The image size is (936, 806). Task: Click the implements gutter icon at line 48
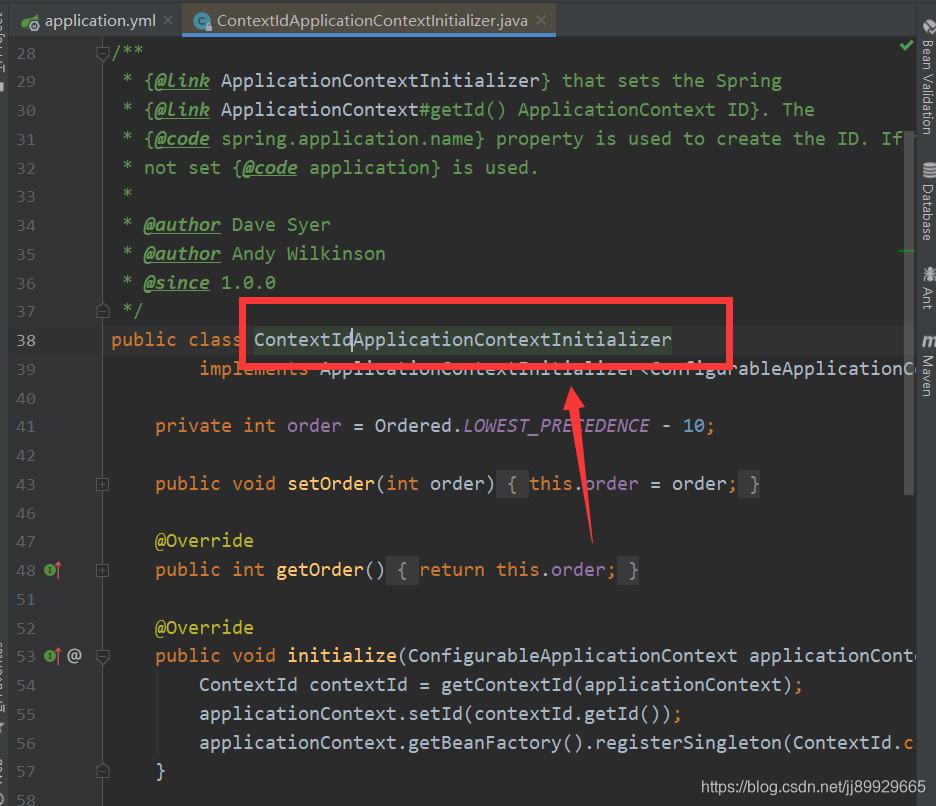click(53, 570)
